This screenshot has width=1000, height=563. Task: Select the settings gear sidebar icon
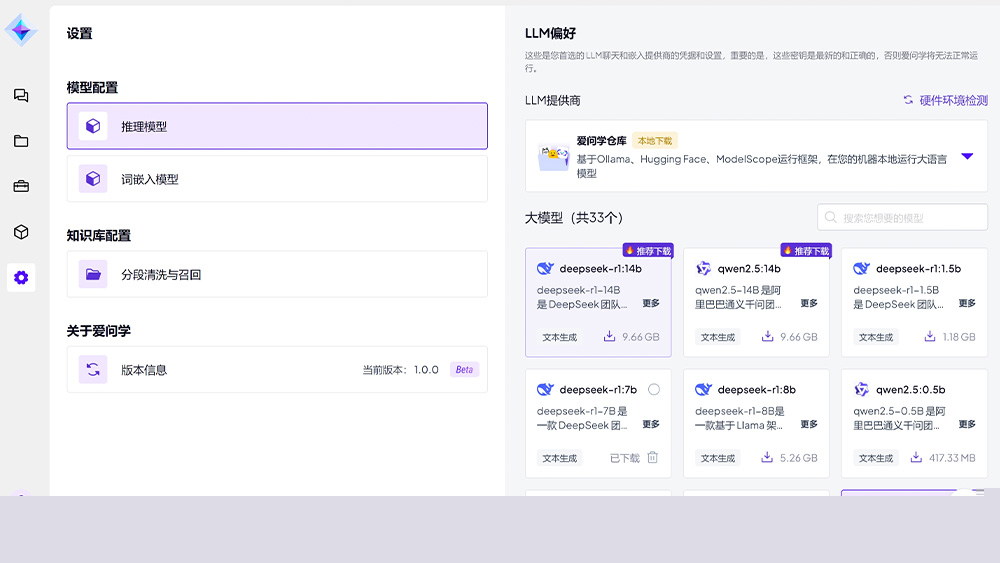point(21,278)
